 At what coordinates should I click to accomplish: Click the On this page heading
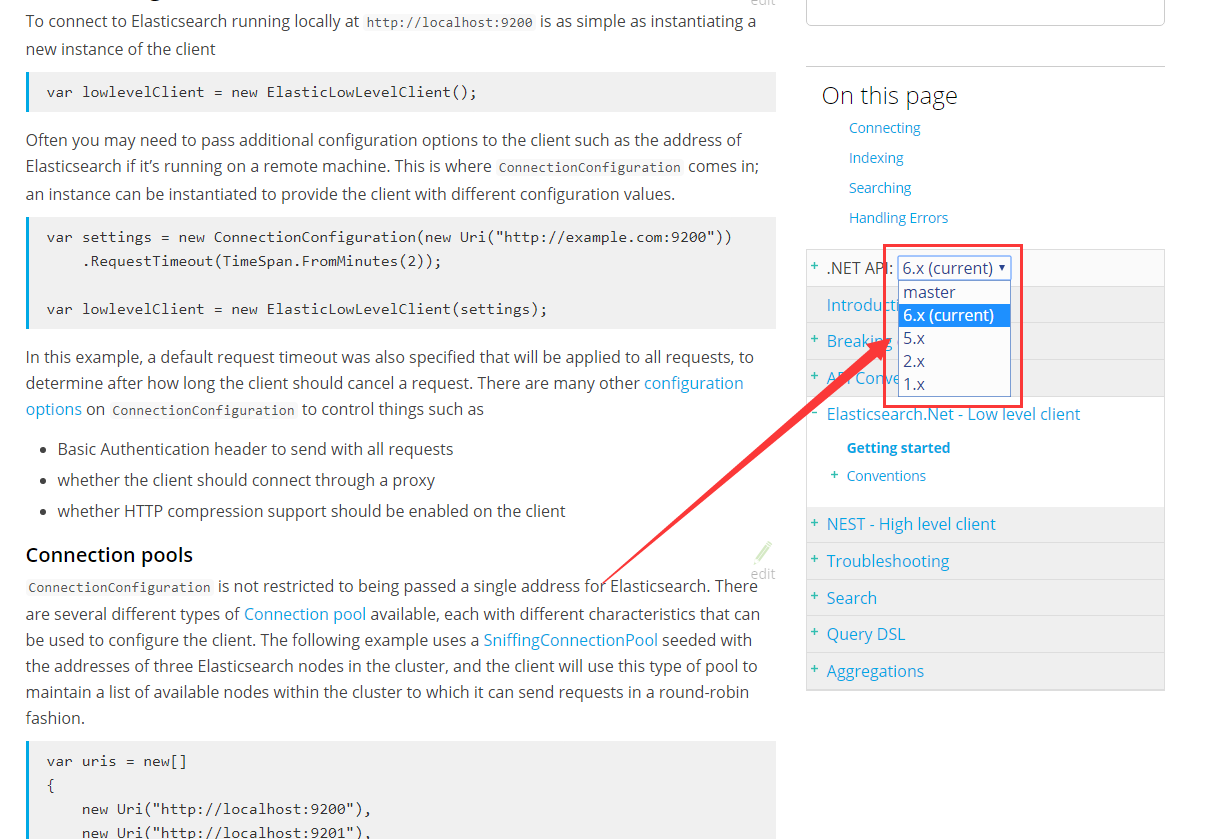pos(889,96)
